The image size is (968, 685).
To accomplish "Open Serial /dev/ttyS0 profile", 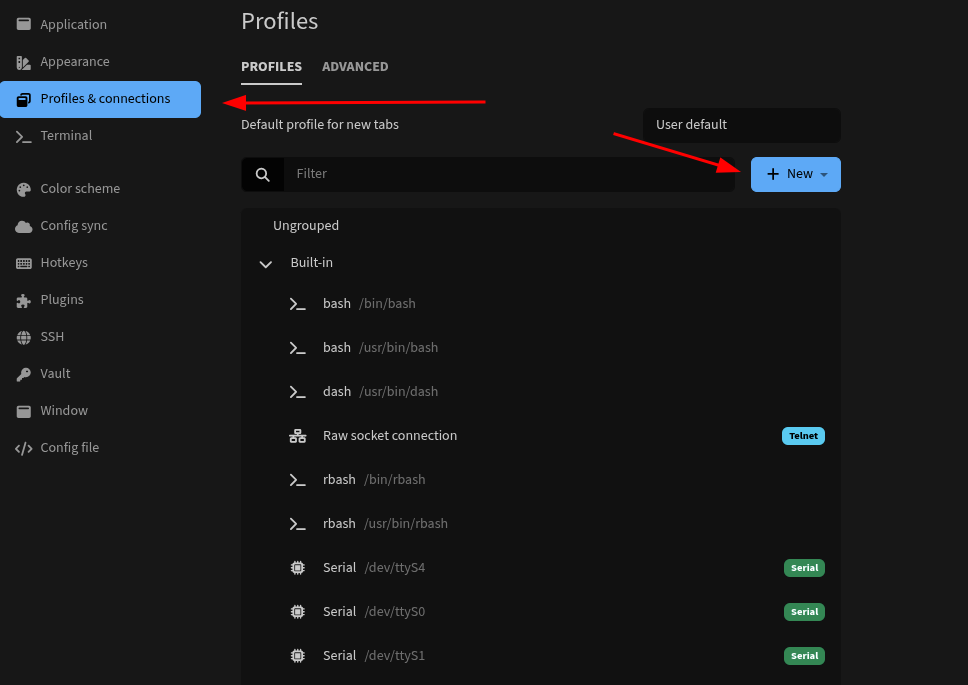I will tap(373, 612).
